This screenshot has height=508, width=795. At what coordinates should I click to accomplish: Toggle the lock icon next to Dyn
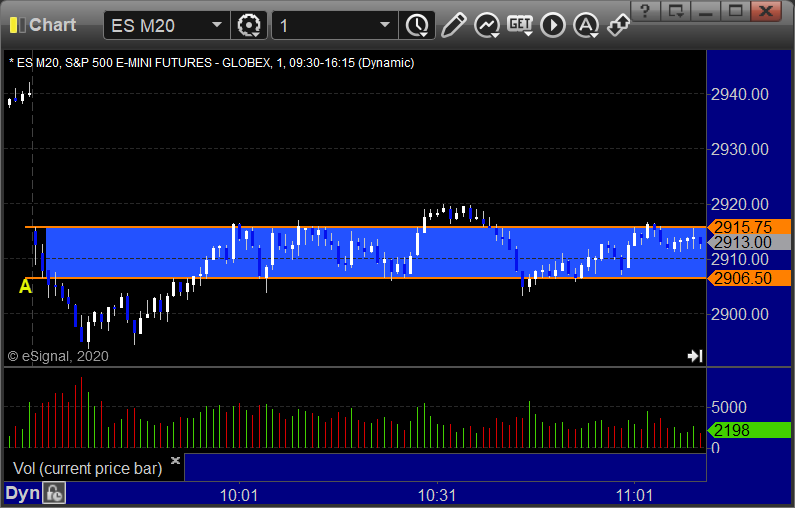(x=54, y=493)
